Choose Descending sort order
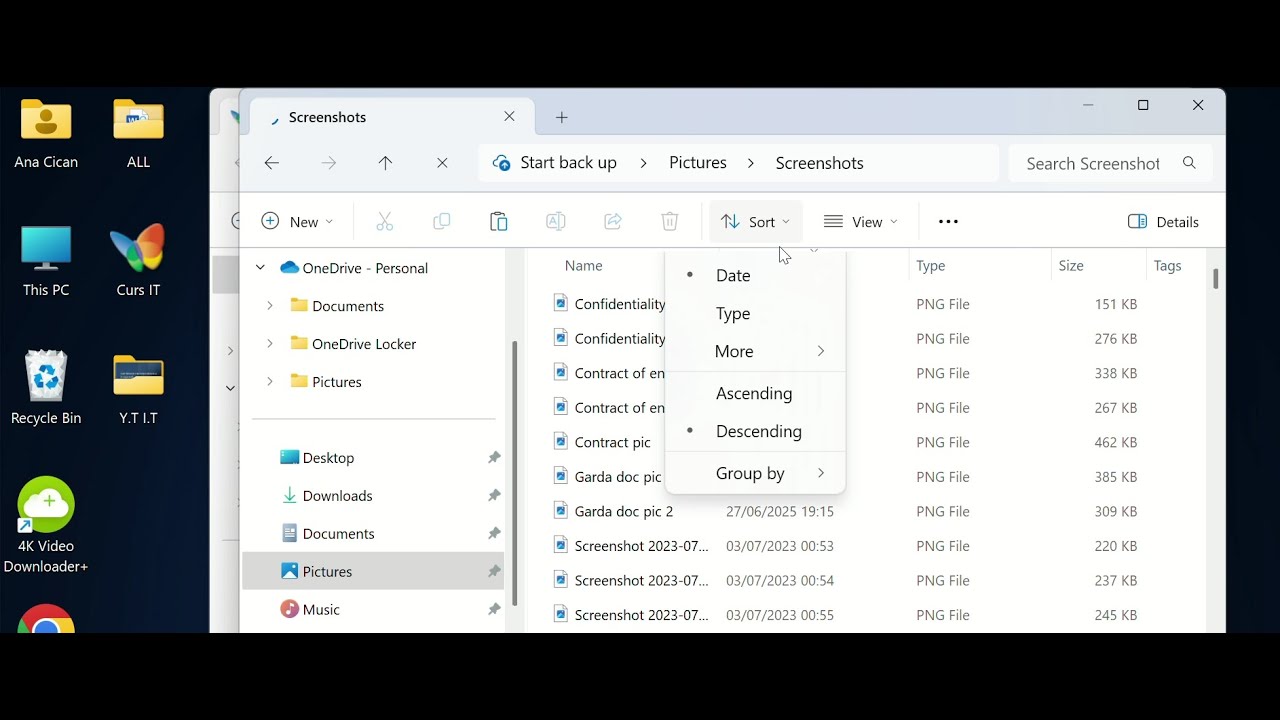 755,432
